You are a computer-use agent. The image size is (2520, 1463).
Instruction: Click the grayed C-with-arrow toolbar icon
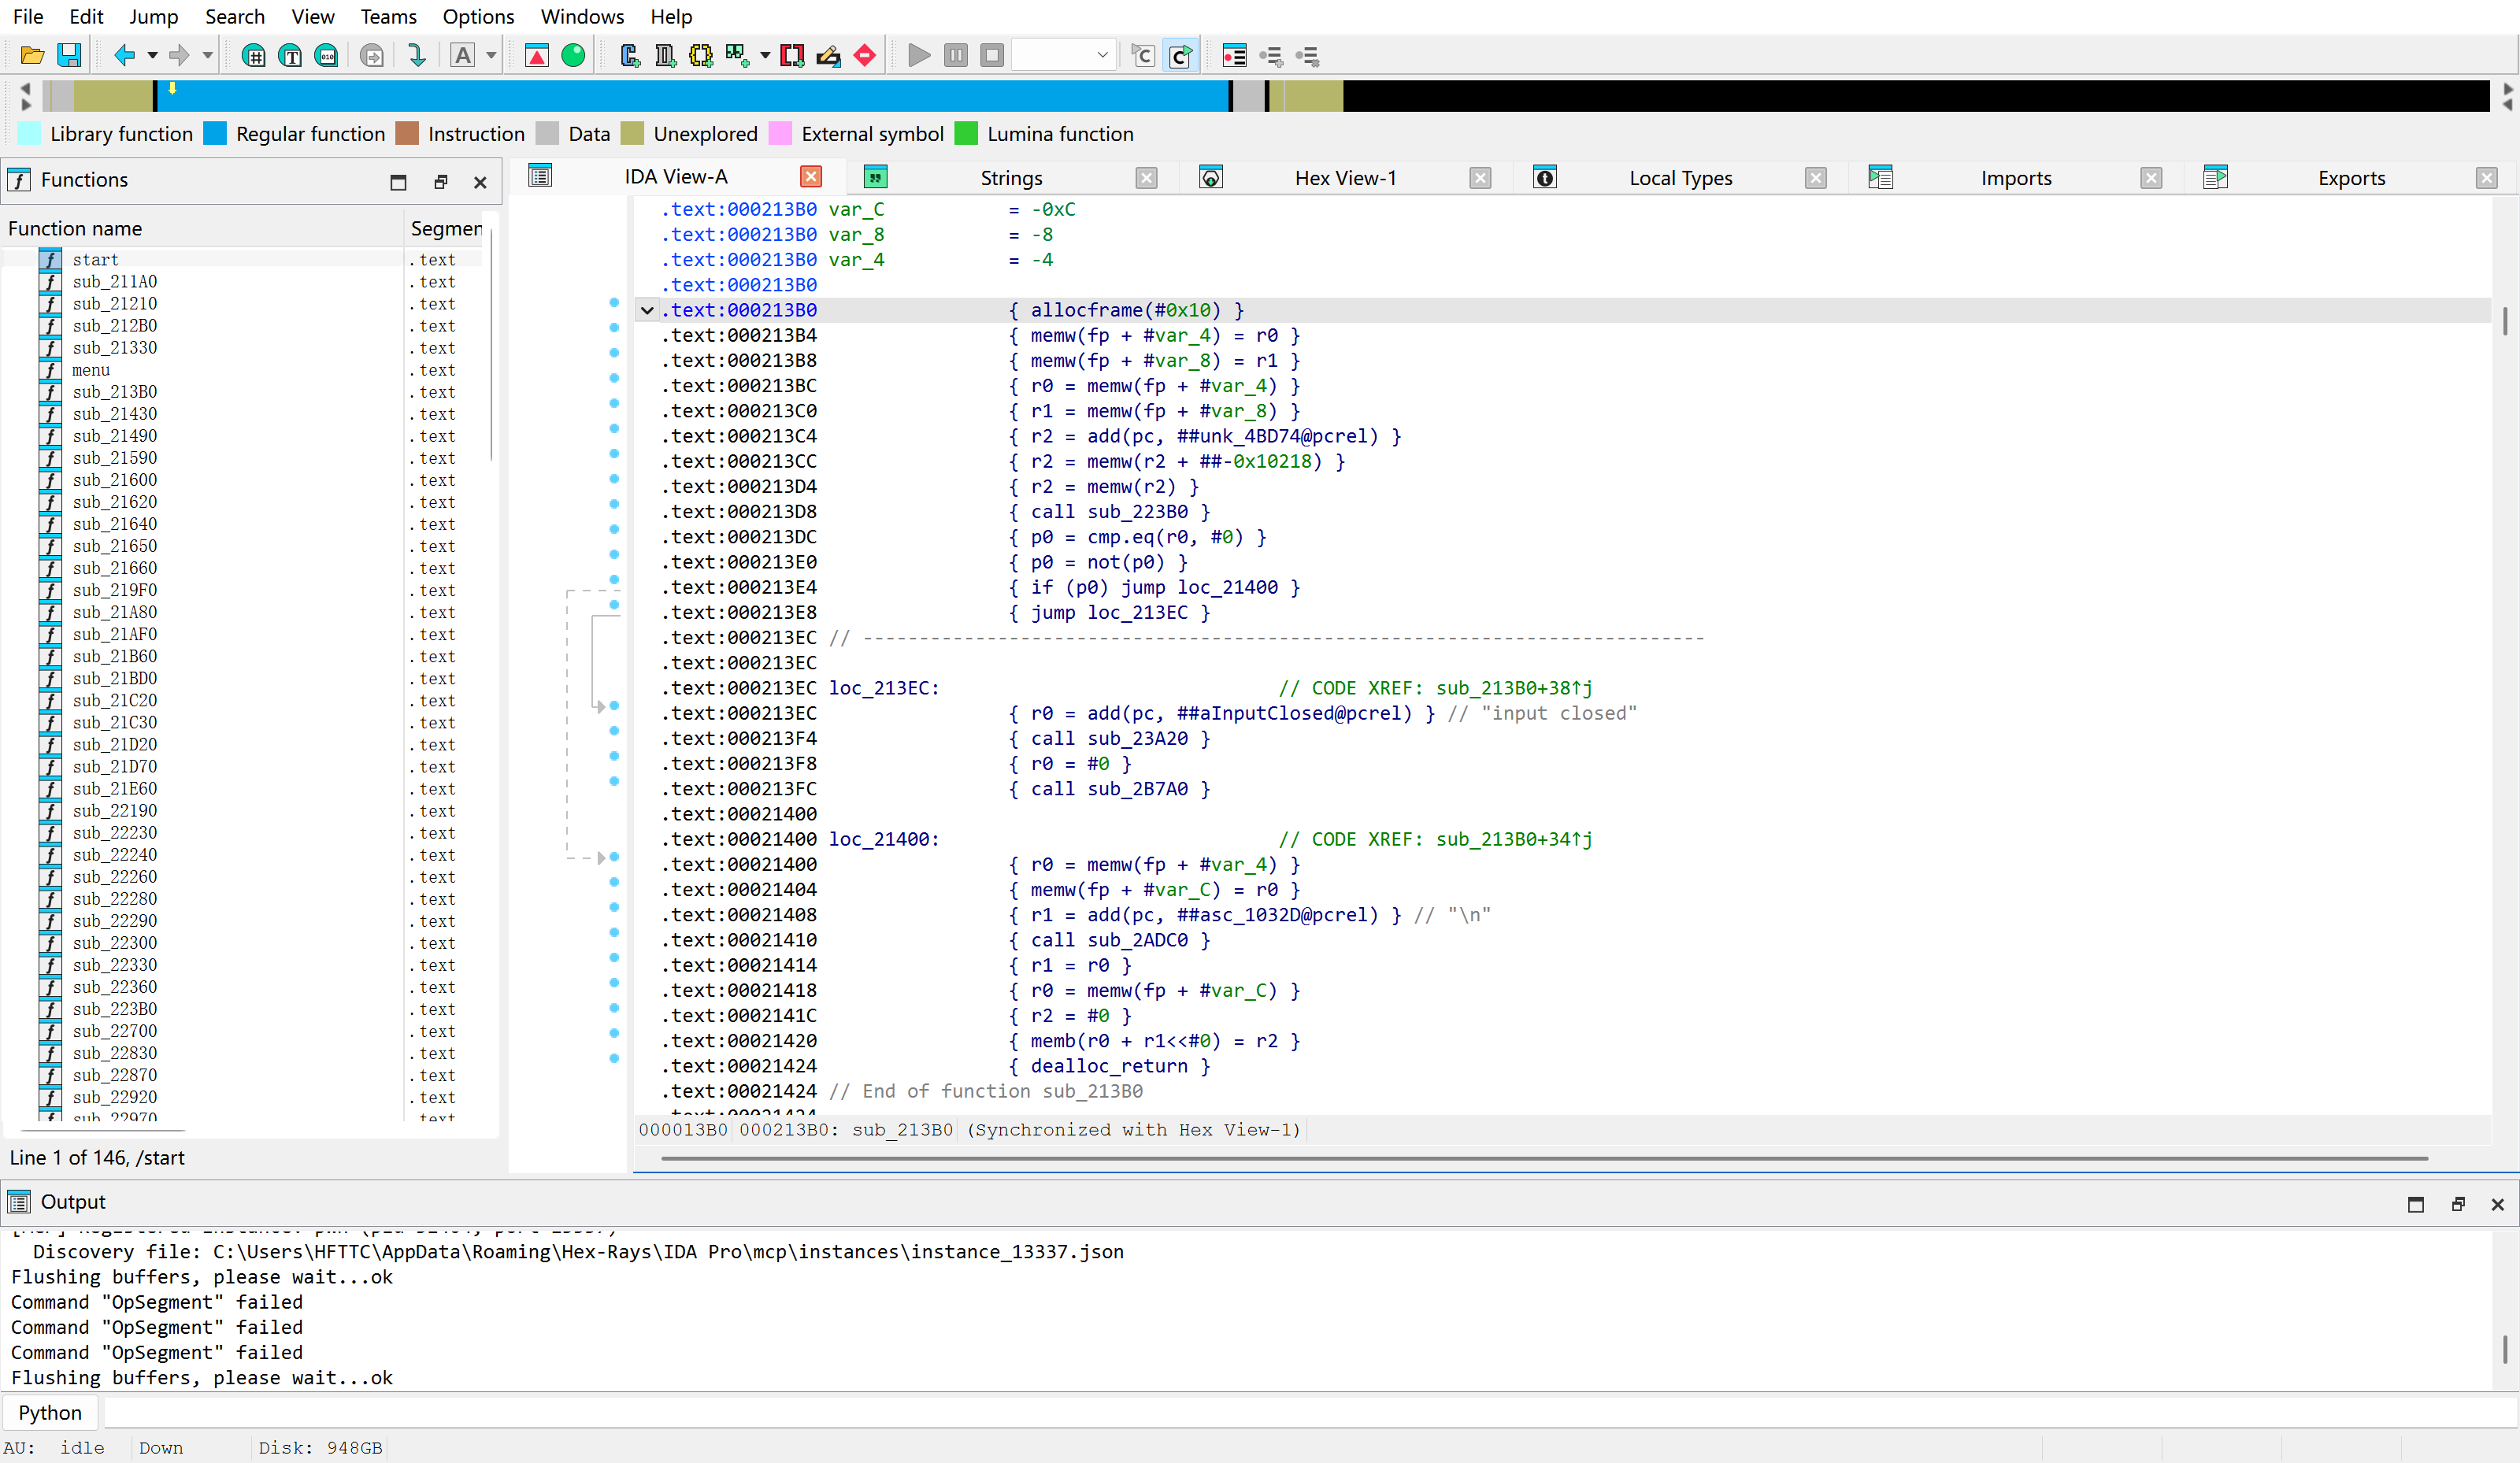(1143, 56)
